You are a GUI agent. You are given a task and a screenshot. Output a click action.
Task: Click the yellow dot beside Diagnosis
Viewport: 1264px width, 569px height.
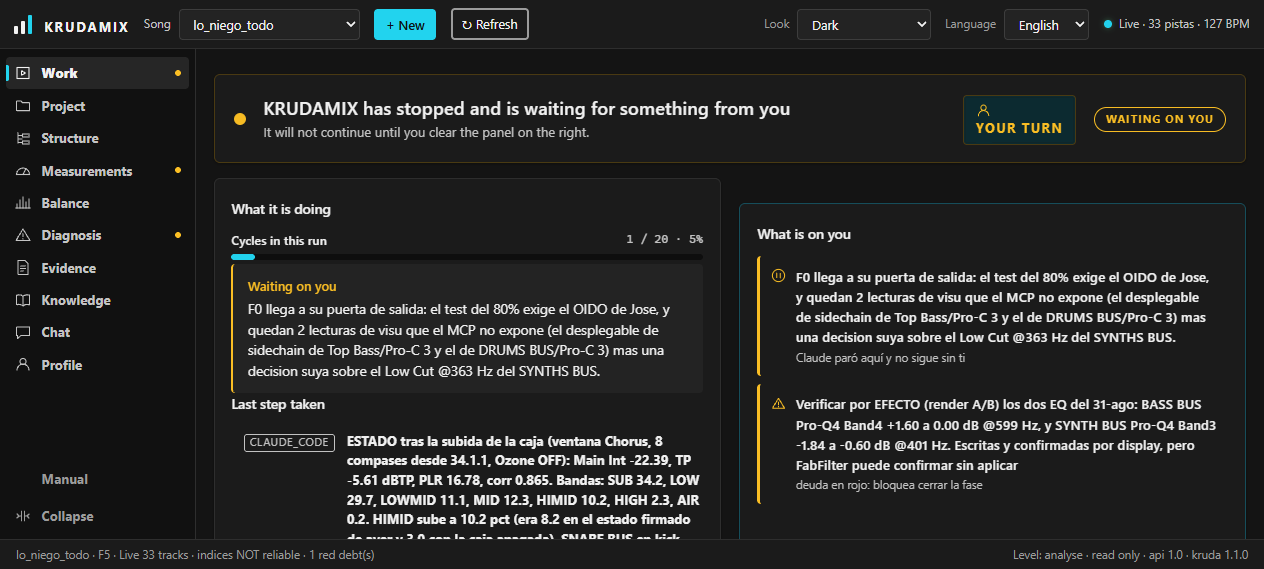178,235
